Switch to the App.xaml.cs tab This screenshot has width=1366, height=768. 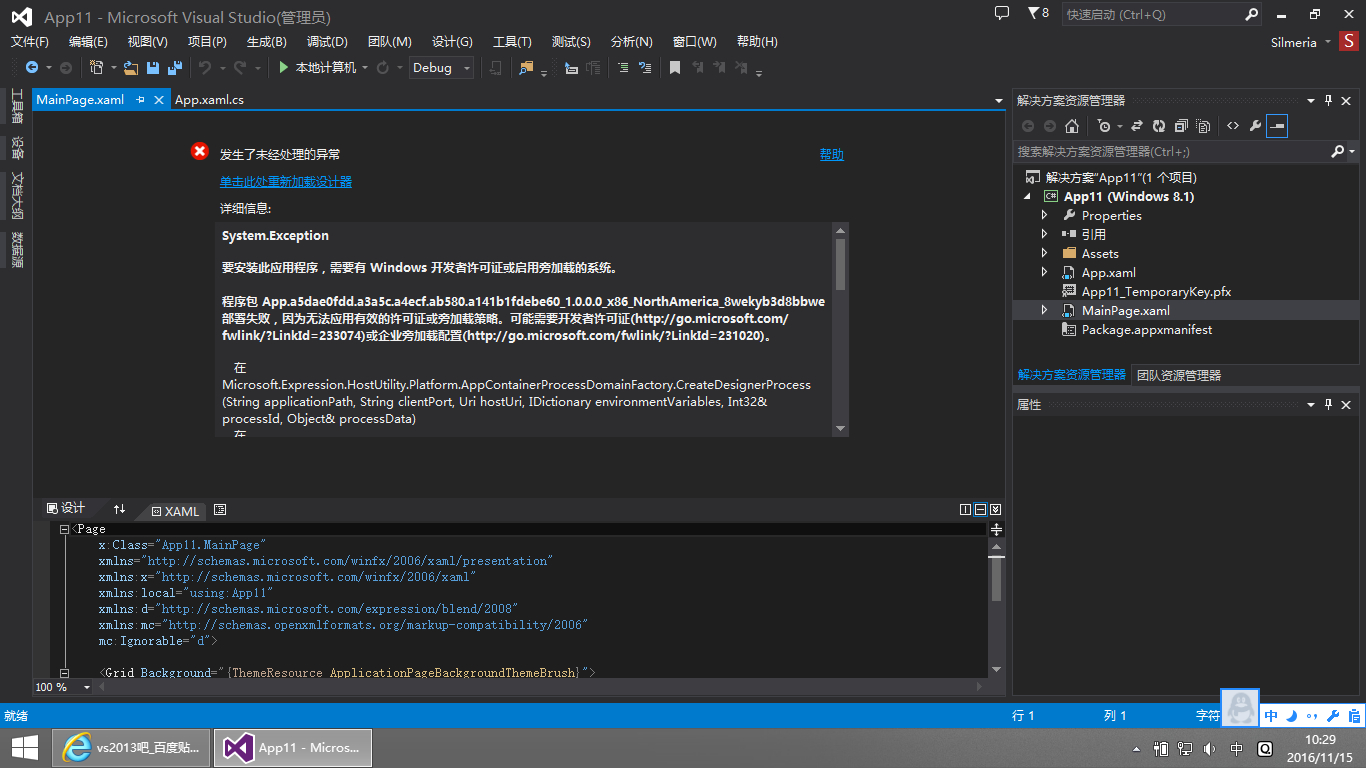[209, 100]
